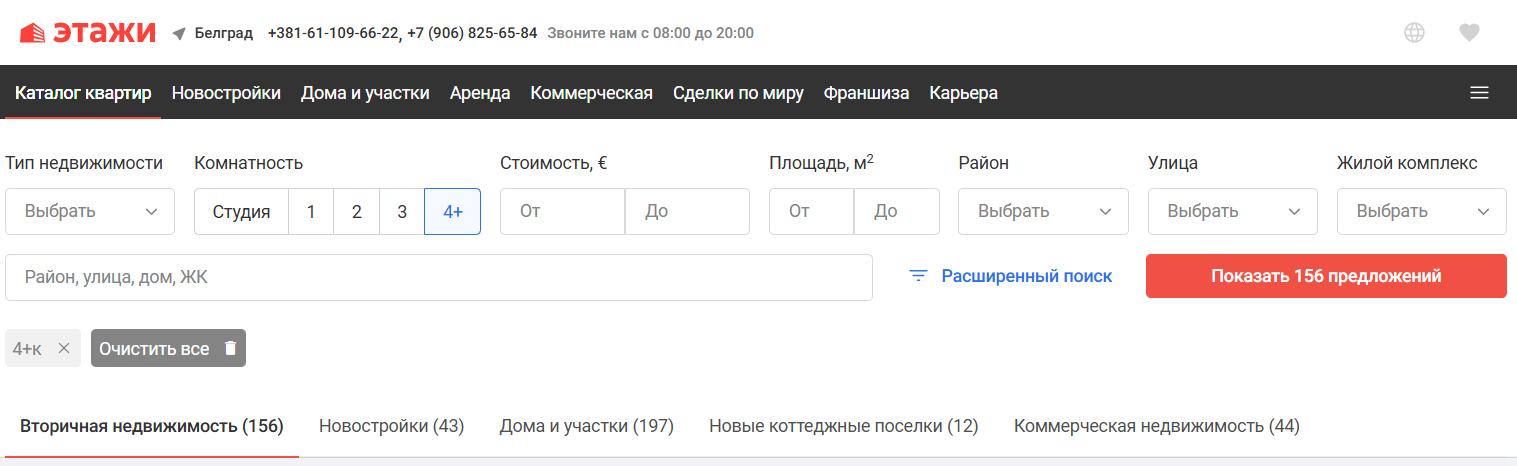The image size is (1517, 466).
Task: Click the trash icon in Очистить все
Action: point(230,348)
